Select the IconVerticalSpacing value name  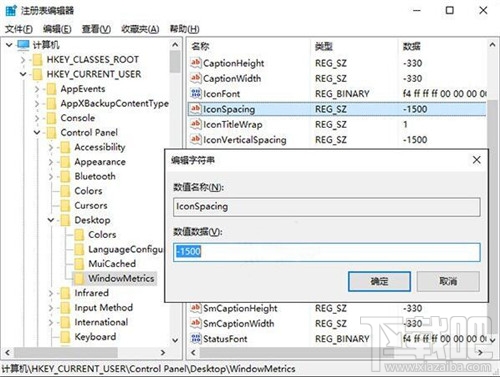click(245, 140)
